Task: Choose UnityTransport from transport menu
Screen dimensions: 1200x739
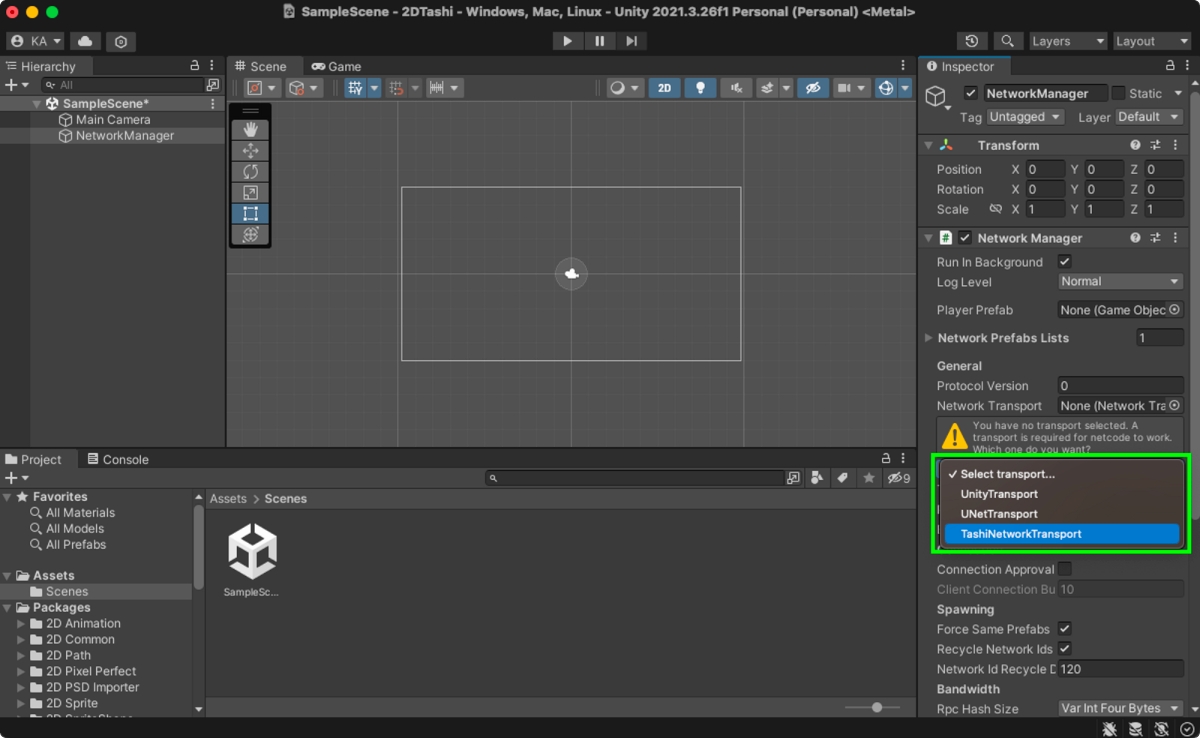Action: pos(1062,494)
